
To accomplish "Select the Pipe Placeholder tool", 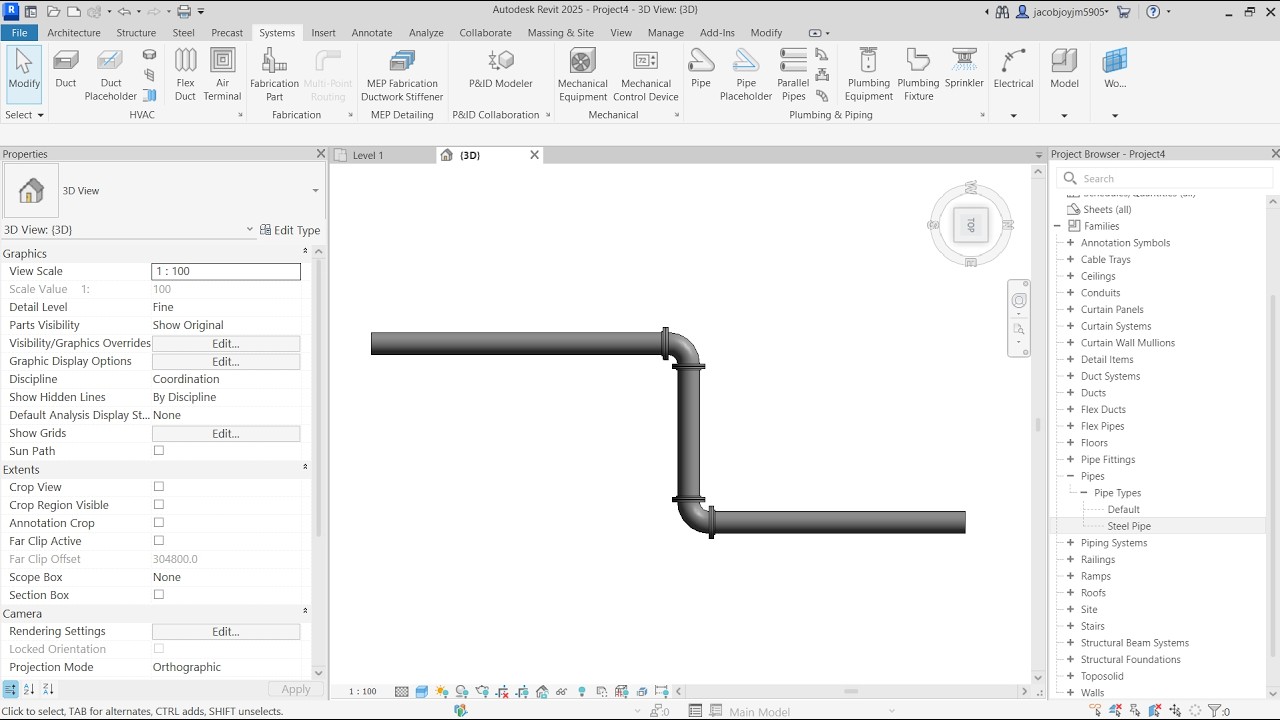I will 746,75.
